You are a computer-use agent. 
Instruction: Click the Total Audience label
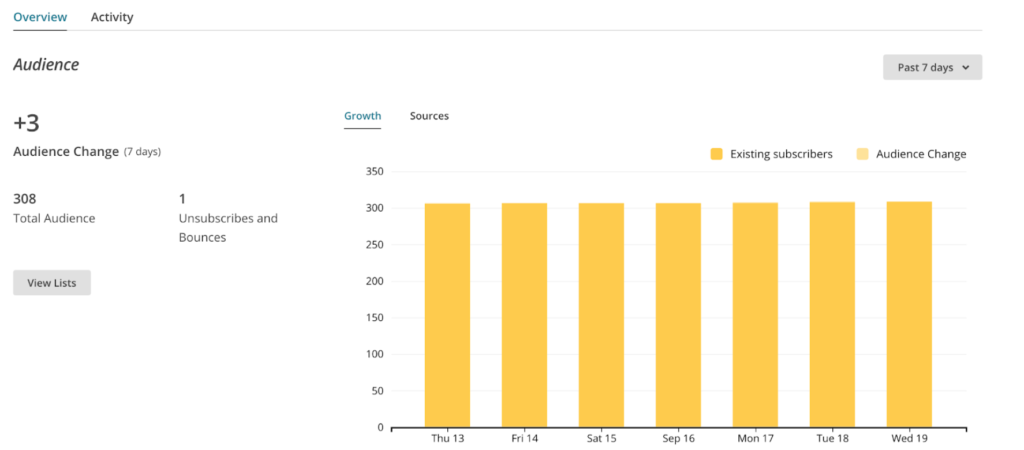54,218
